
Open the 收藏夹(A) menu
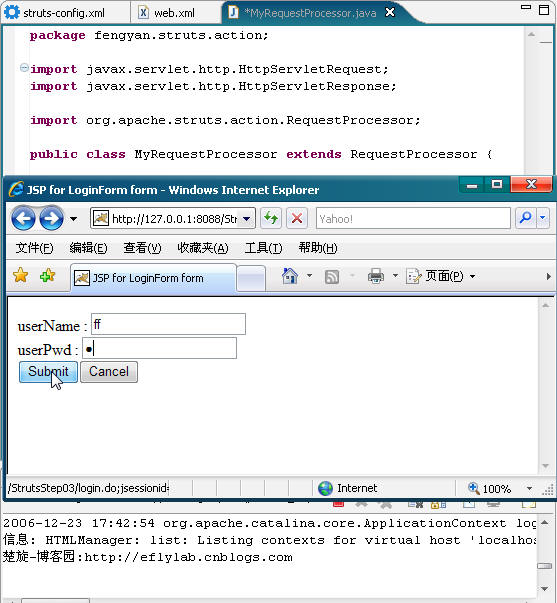pyautogui.click(x=203, y=248)
